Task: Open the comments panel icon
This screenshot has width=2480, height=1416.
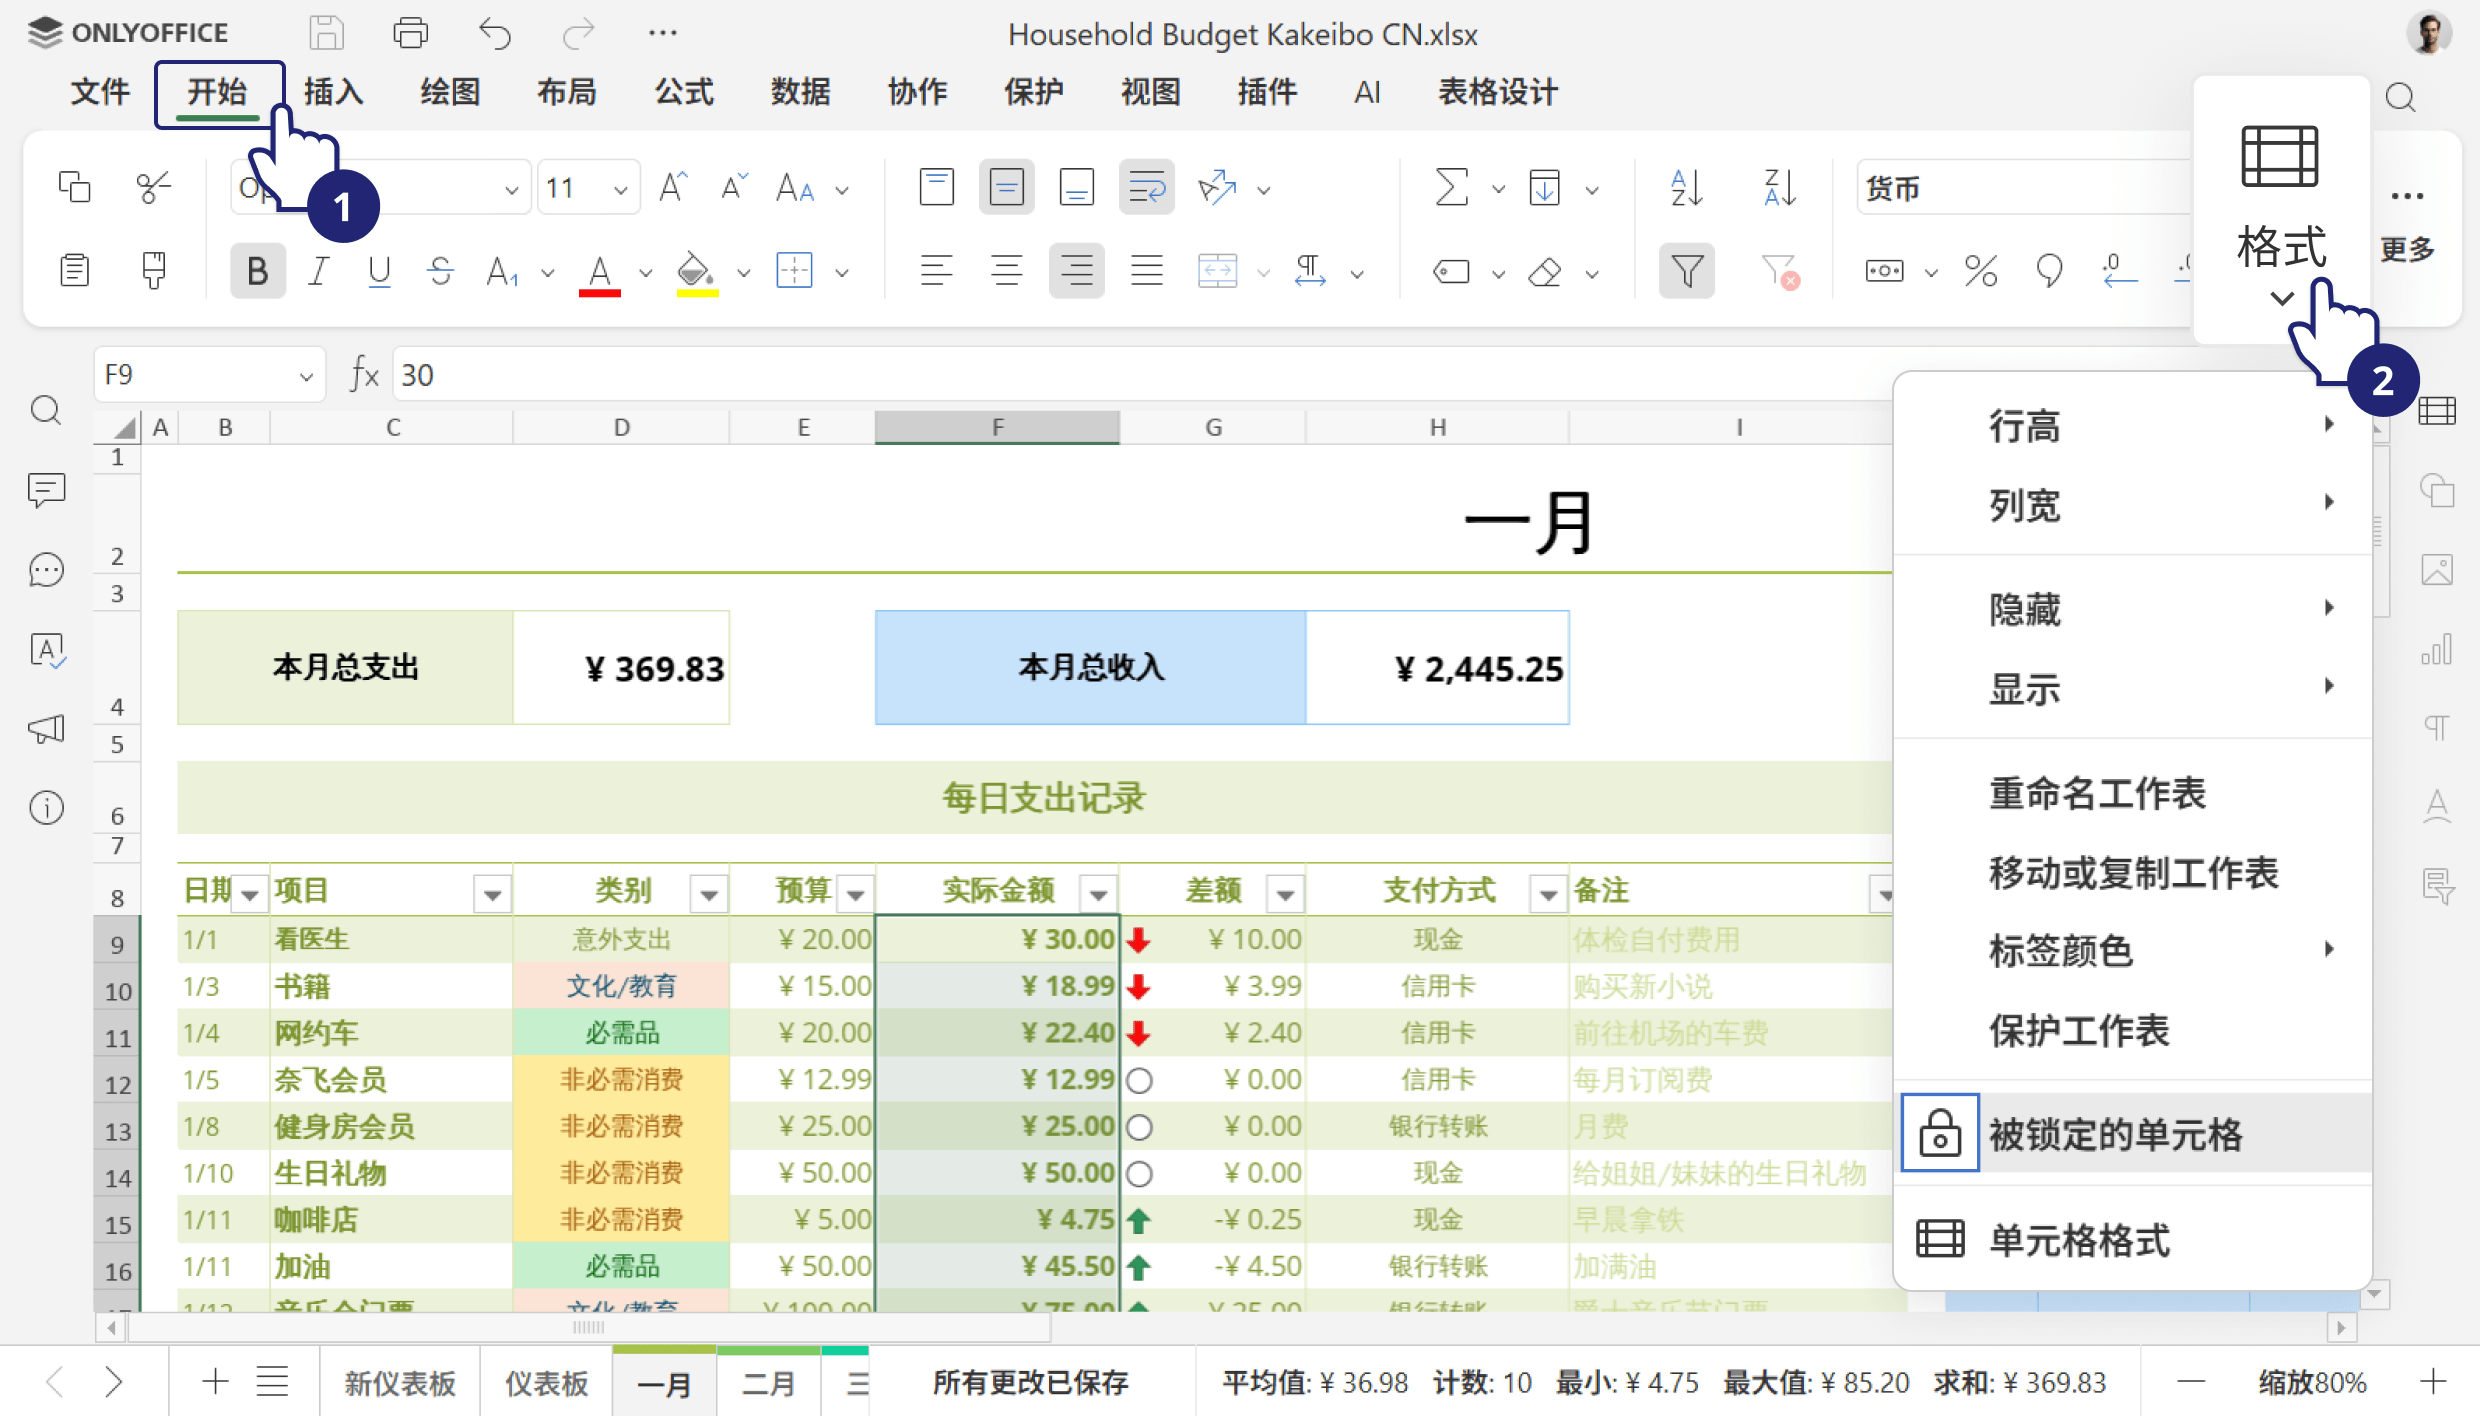Action: tap(46, 490)
